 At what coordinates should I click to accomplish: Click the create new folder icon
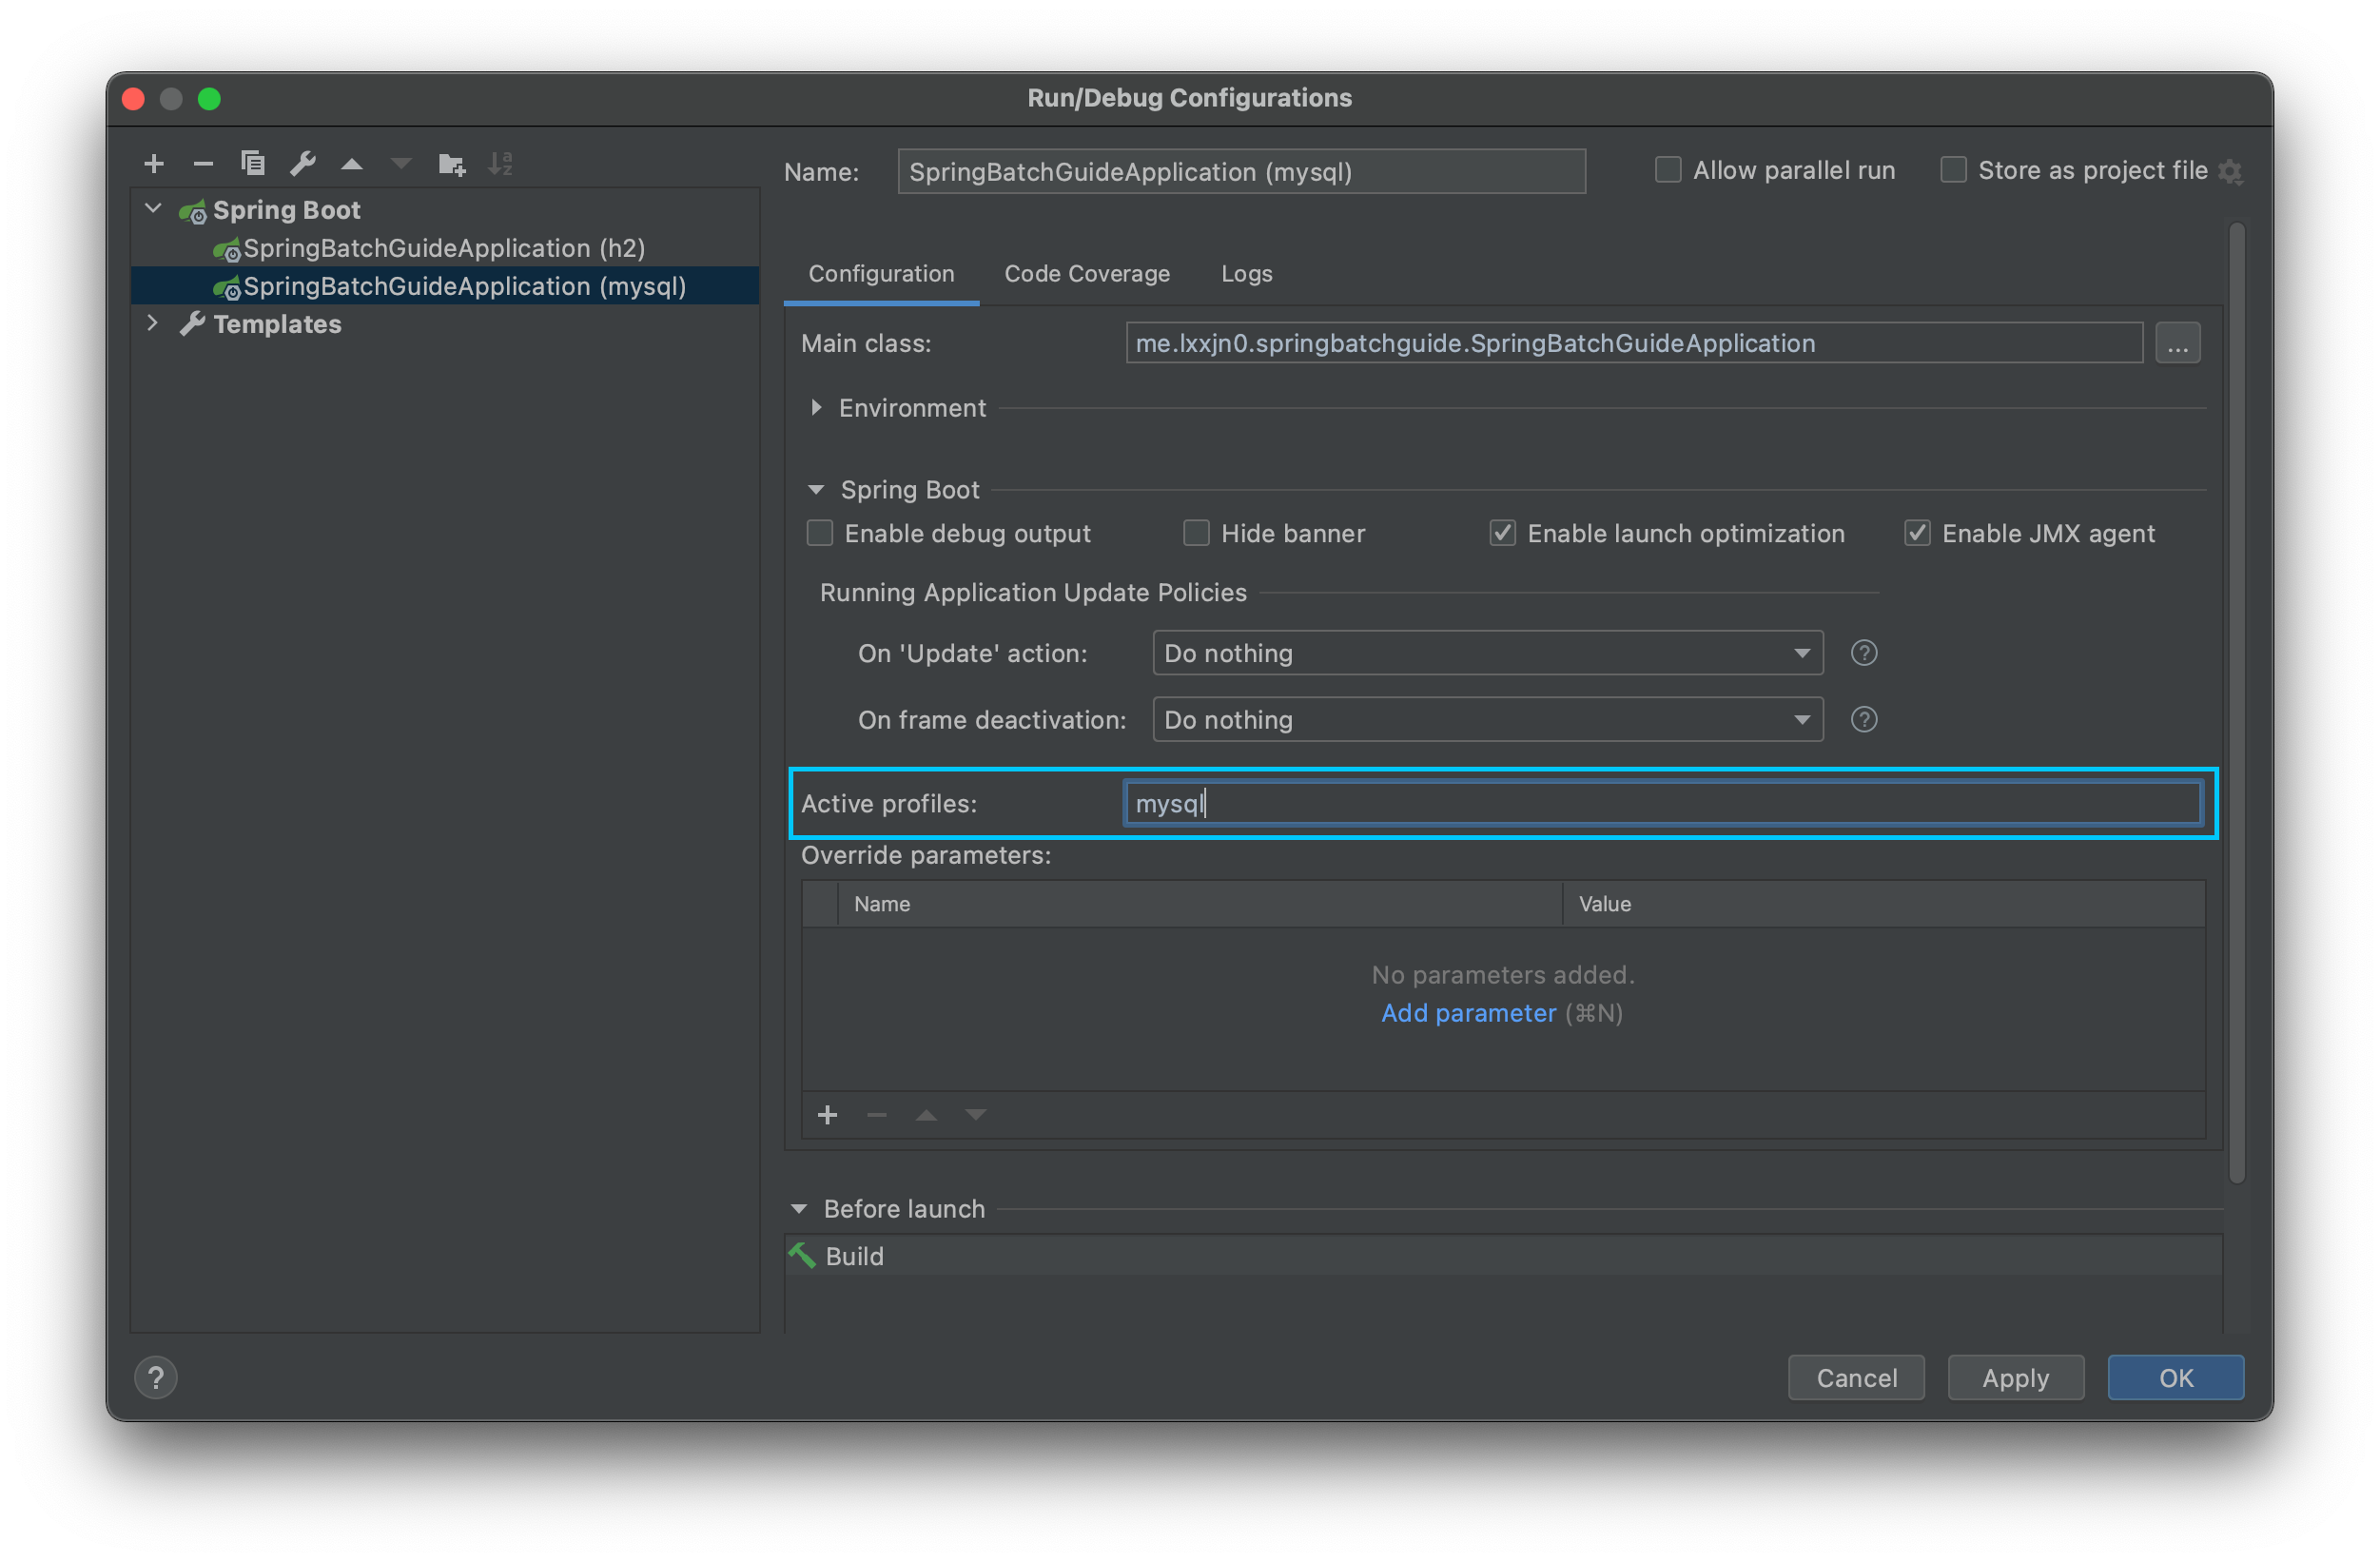tap(451, 164)
